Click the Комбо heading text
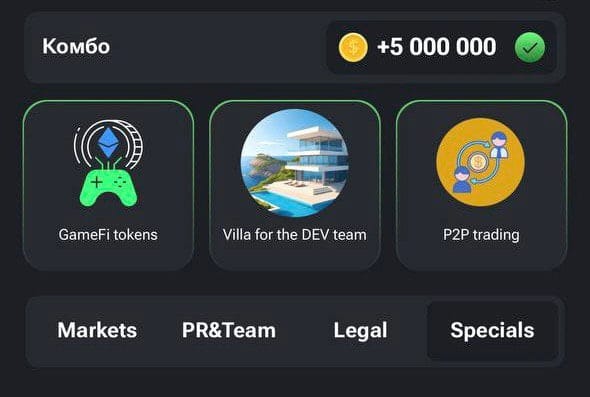 pyautogui.click(x=76, y=47)
